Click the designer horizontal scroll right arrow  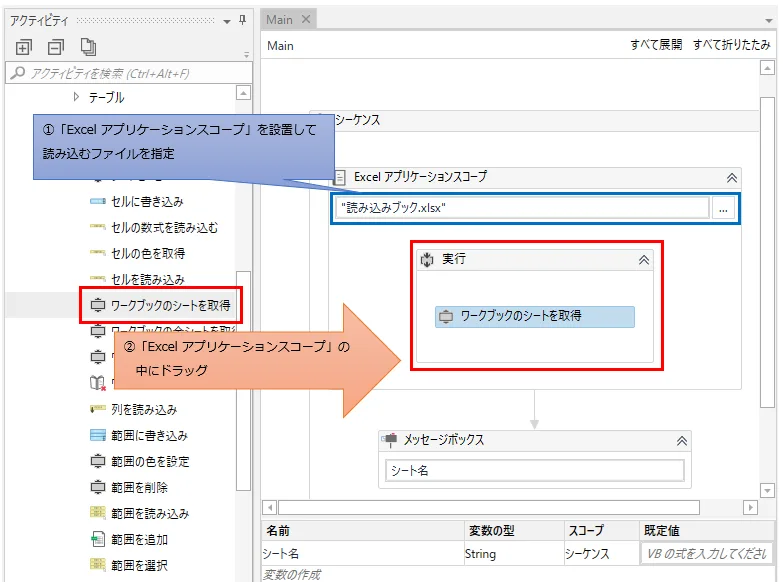750,508
